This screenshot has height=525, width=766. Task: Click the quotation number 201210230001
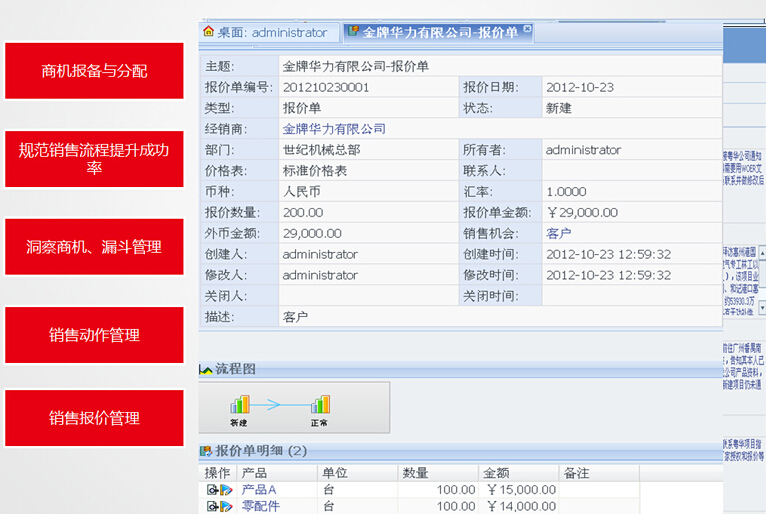(x=326, y=87)
